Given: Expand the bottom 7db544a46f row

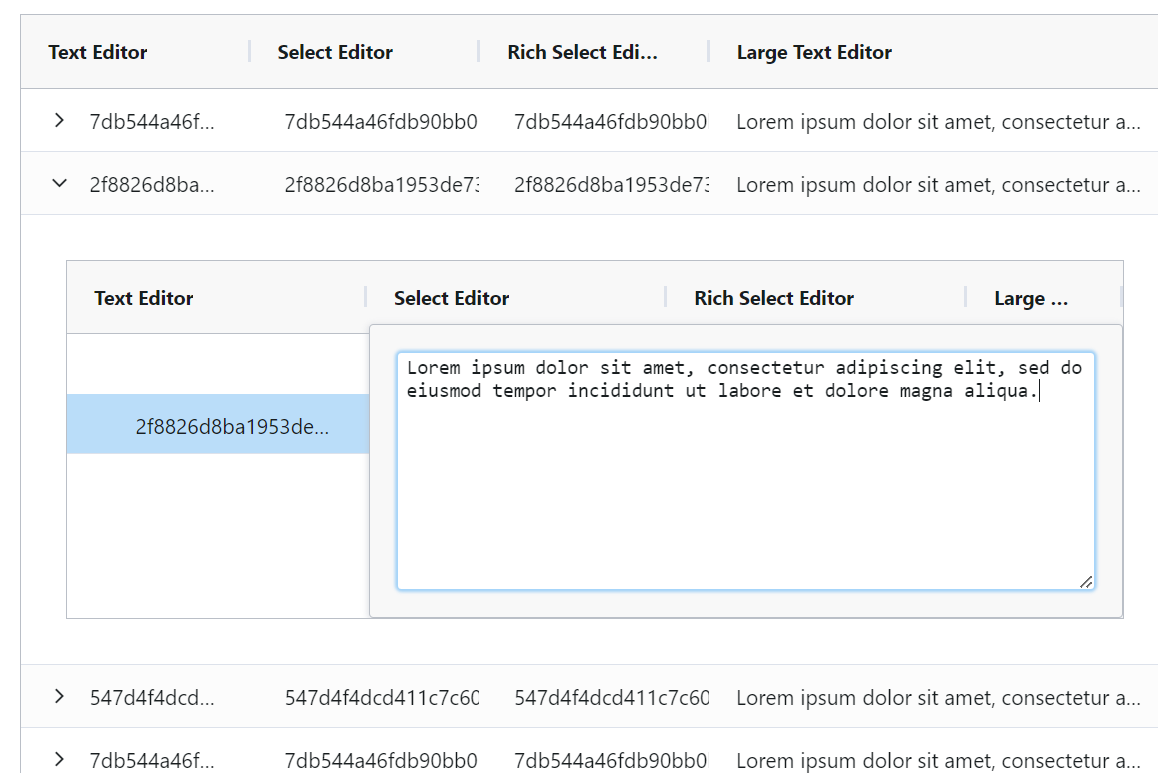Looking at the screenshot, I should [x=58, y=760].
